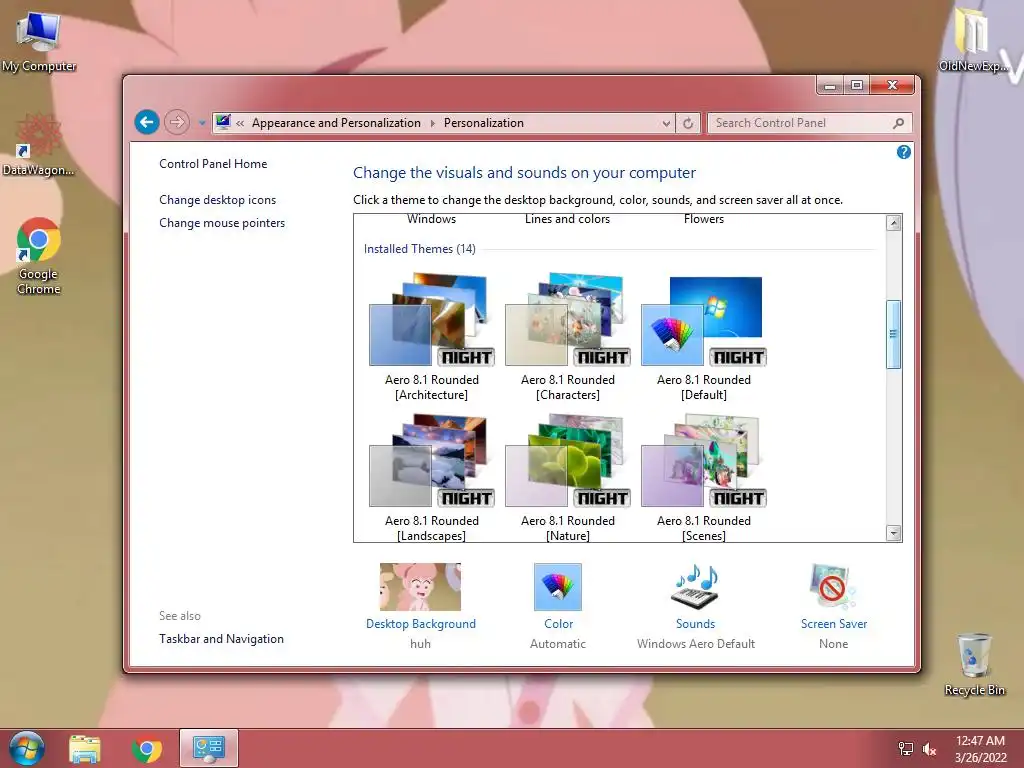Select Aero 8.1 Rounded [Architecture] theme
The height and width of the screenshot is (768, 1024).
(432, 337)
